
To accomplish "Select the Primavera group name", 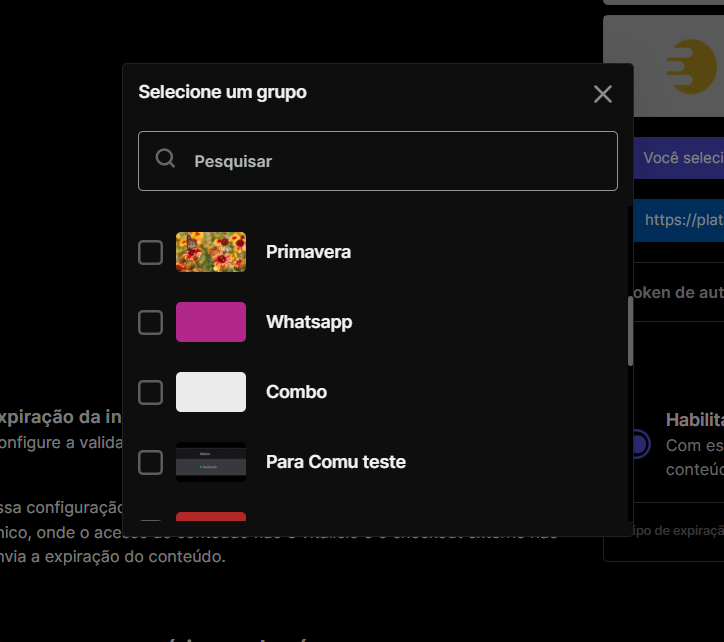I will [308, 252].
